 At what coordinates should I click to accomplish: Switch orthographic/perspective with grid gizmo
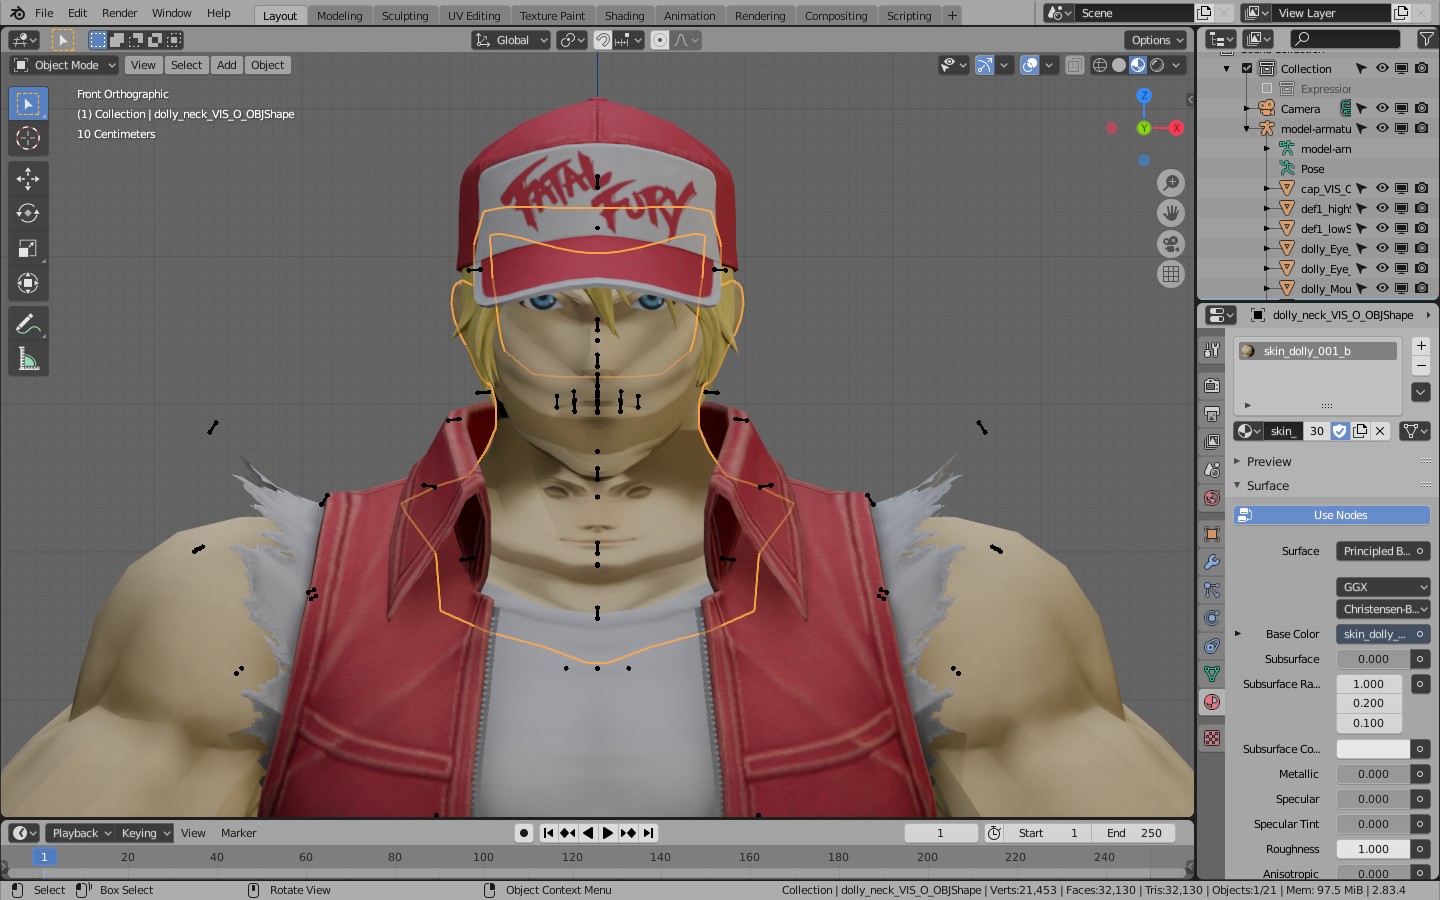1171,274
